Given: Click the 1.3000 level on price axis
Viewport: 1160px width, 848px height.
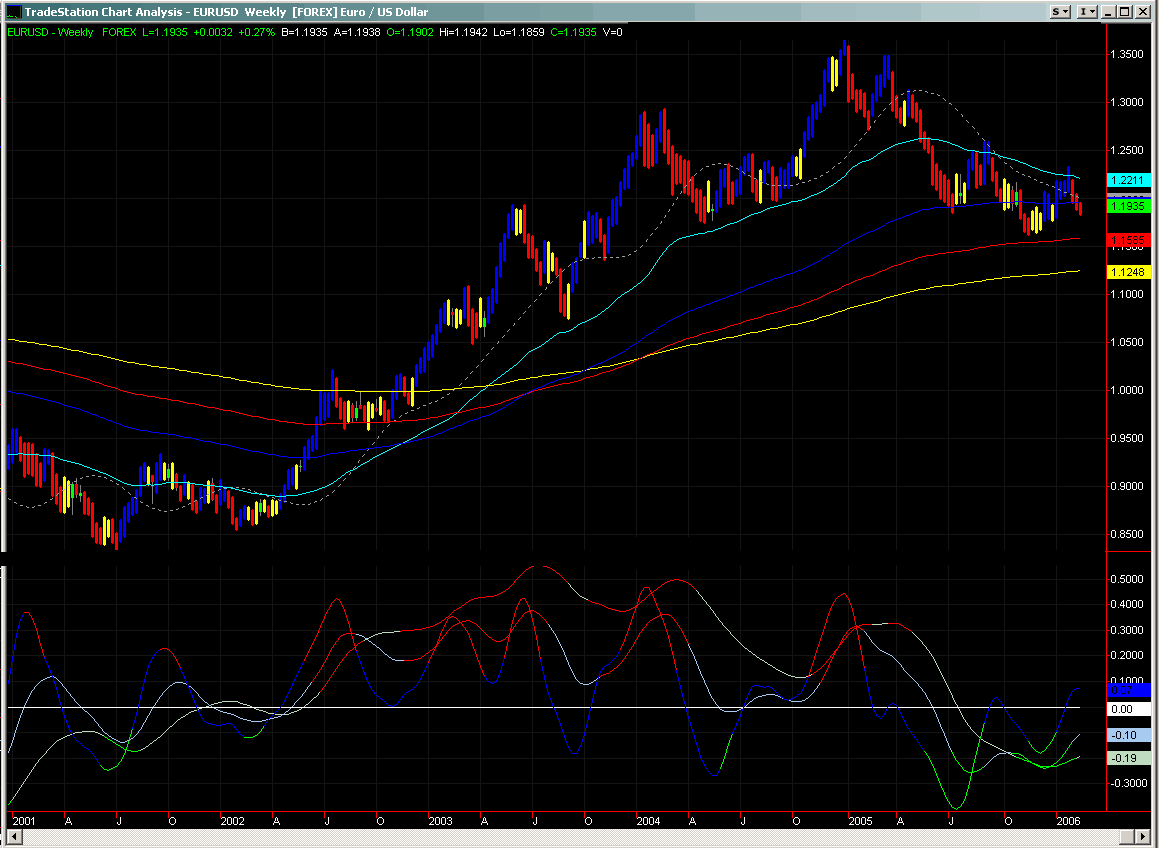Looking at the screenshot, I should coord(1130,102).
